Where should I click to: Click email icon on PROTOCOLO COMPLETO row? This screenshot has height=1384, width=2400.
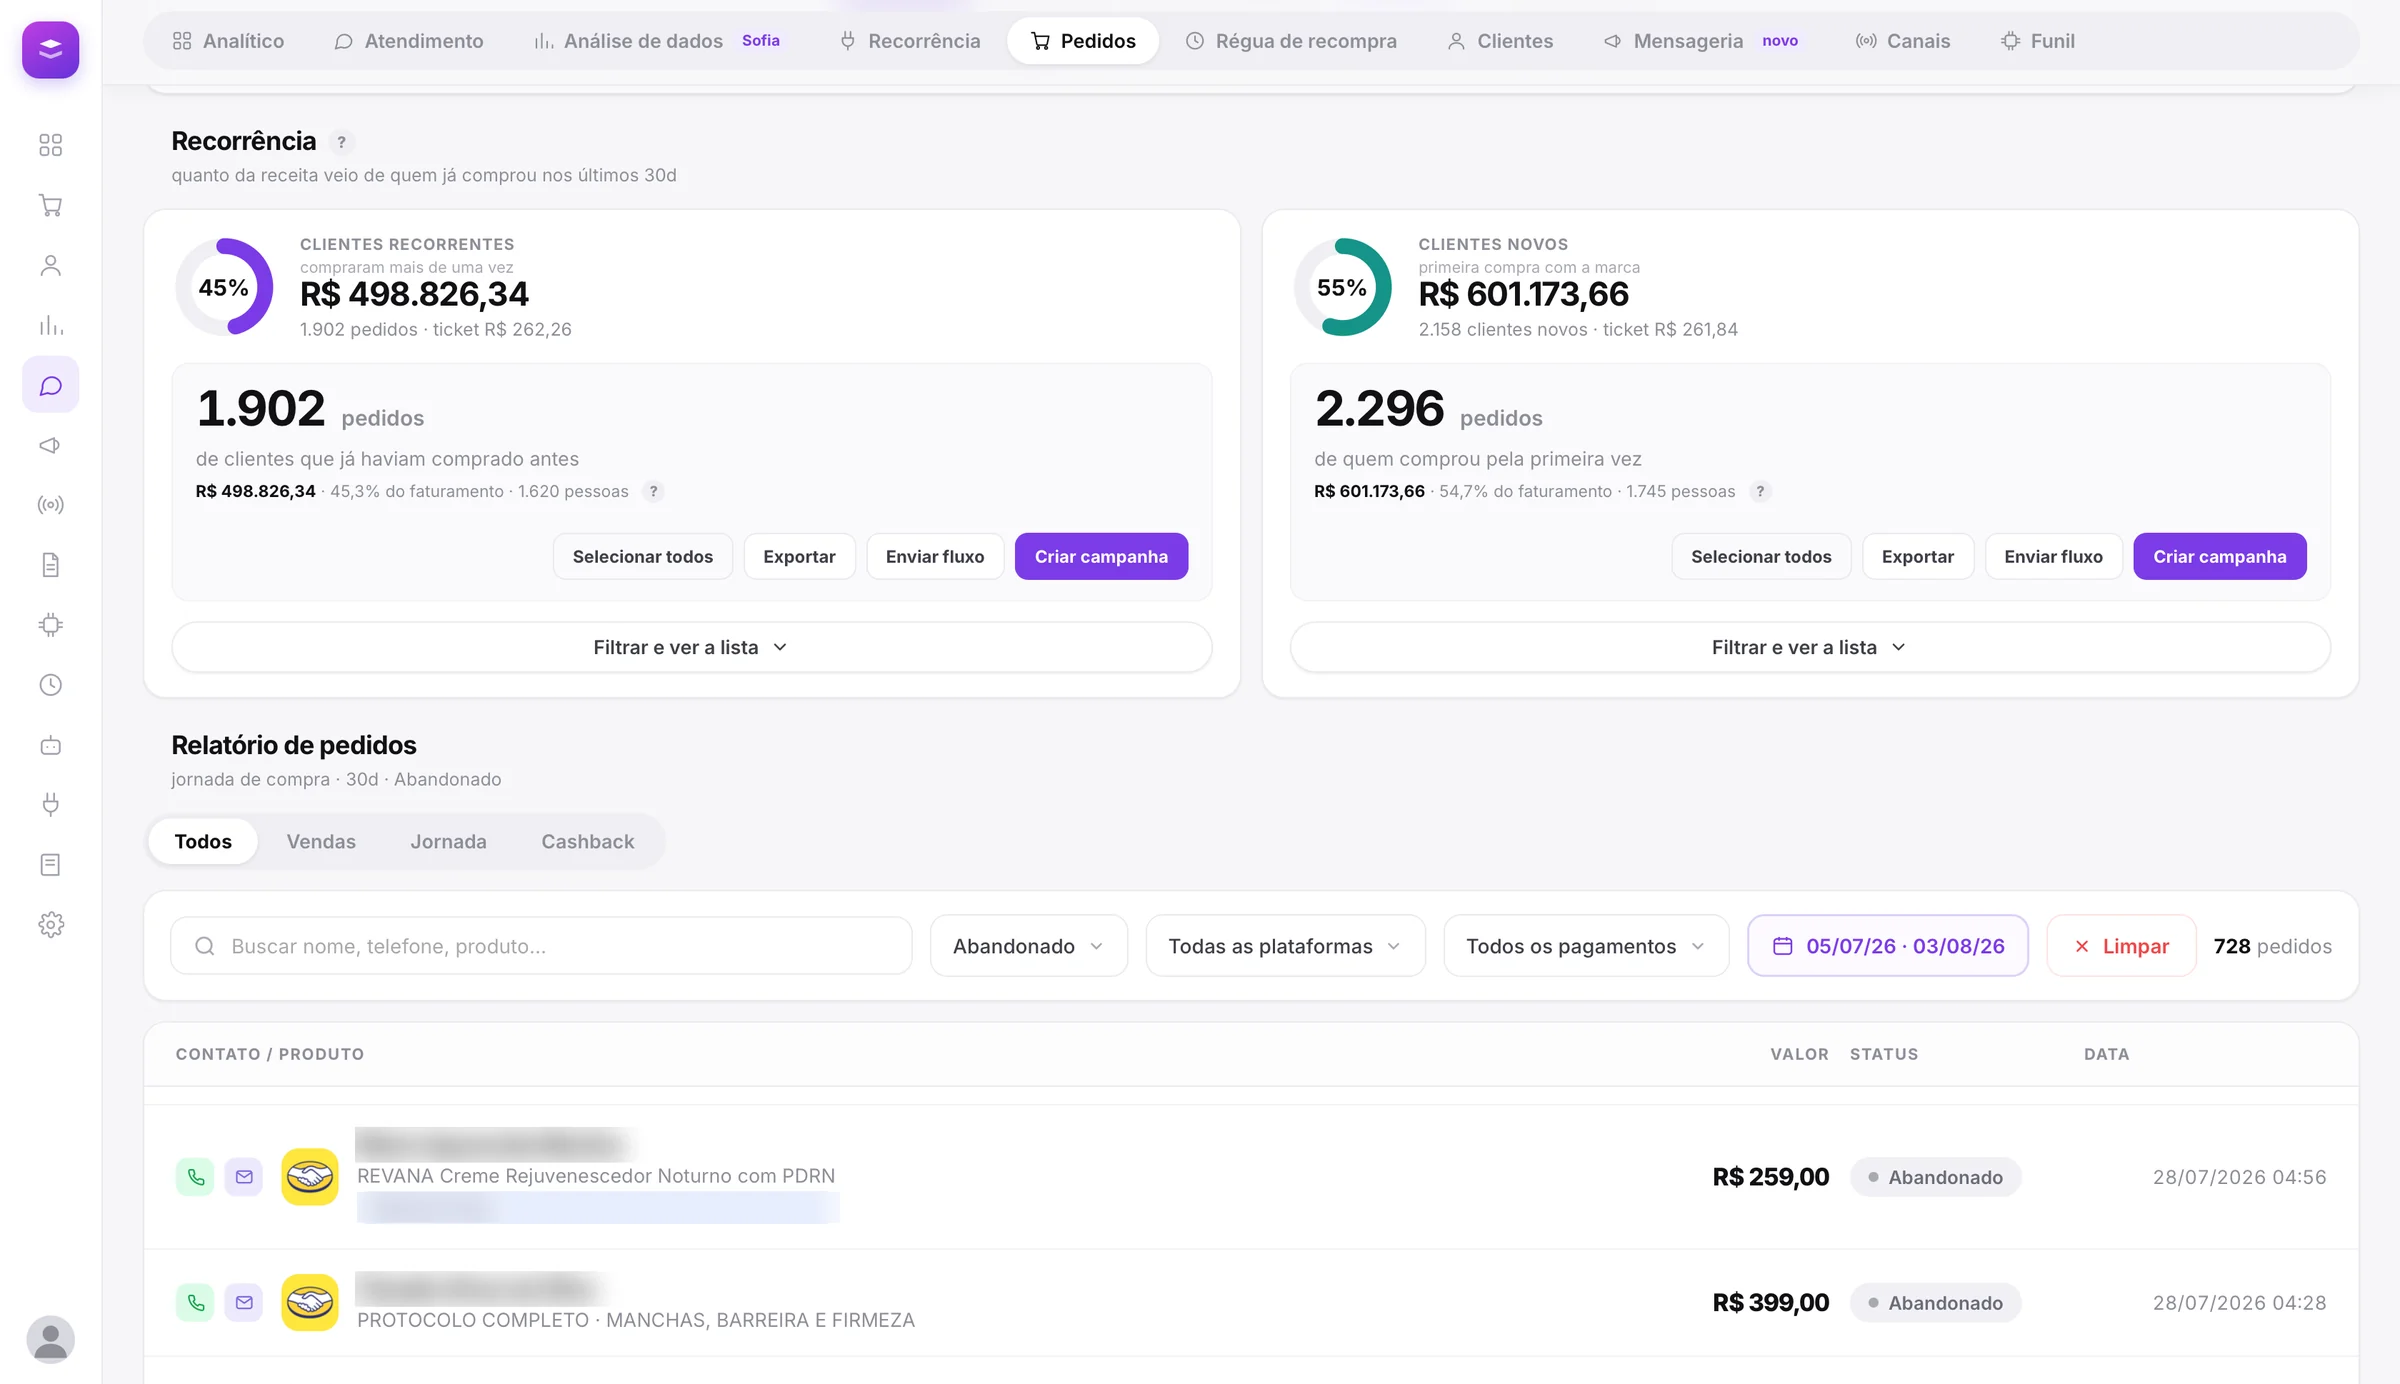pyautogui.click(x=244, y=1303)
